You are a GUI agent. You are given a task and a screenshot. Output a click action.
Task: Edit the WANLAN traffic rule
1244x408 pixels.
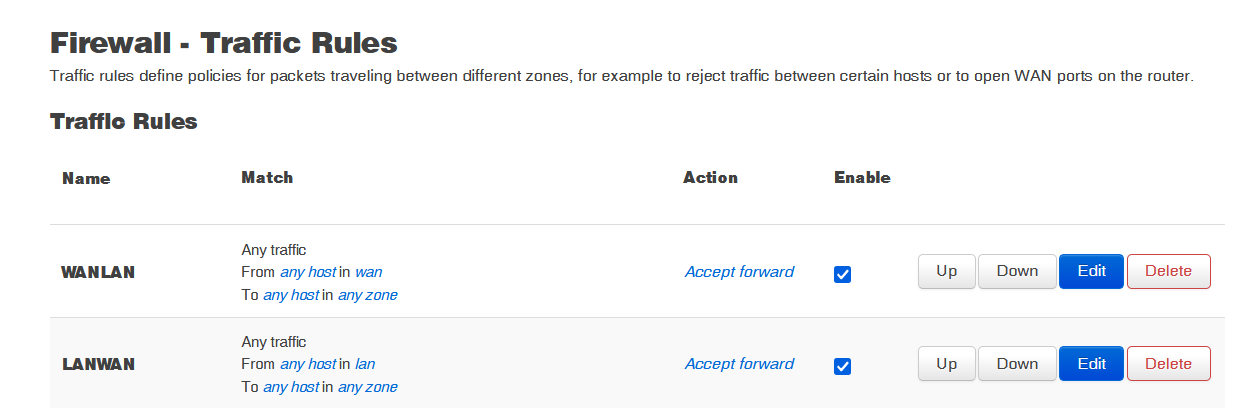pos(1091,271)
